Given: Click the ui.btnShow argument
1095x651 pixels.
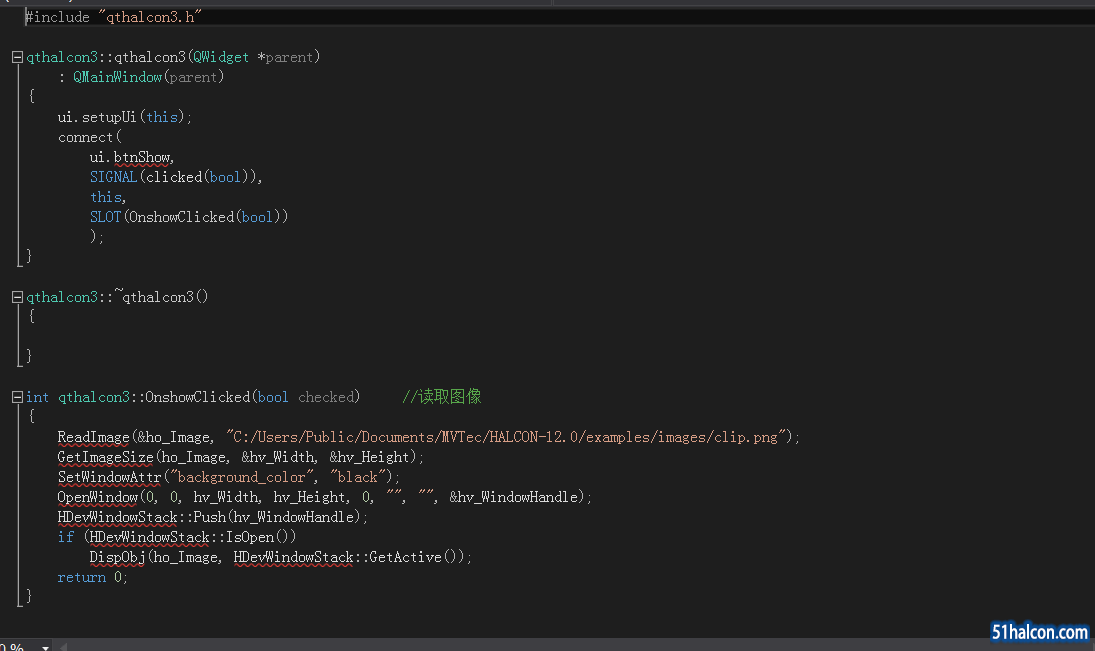Looking at the screenshot, I should tap(131, 157).
